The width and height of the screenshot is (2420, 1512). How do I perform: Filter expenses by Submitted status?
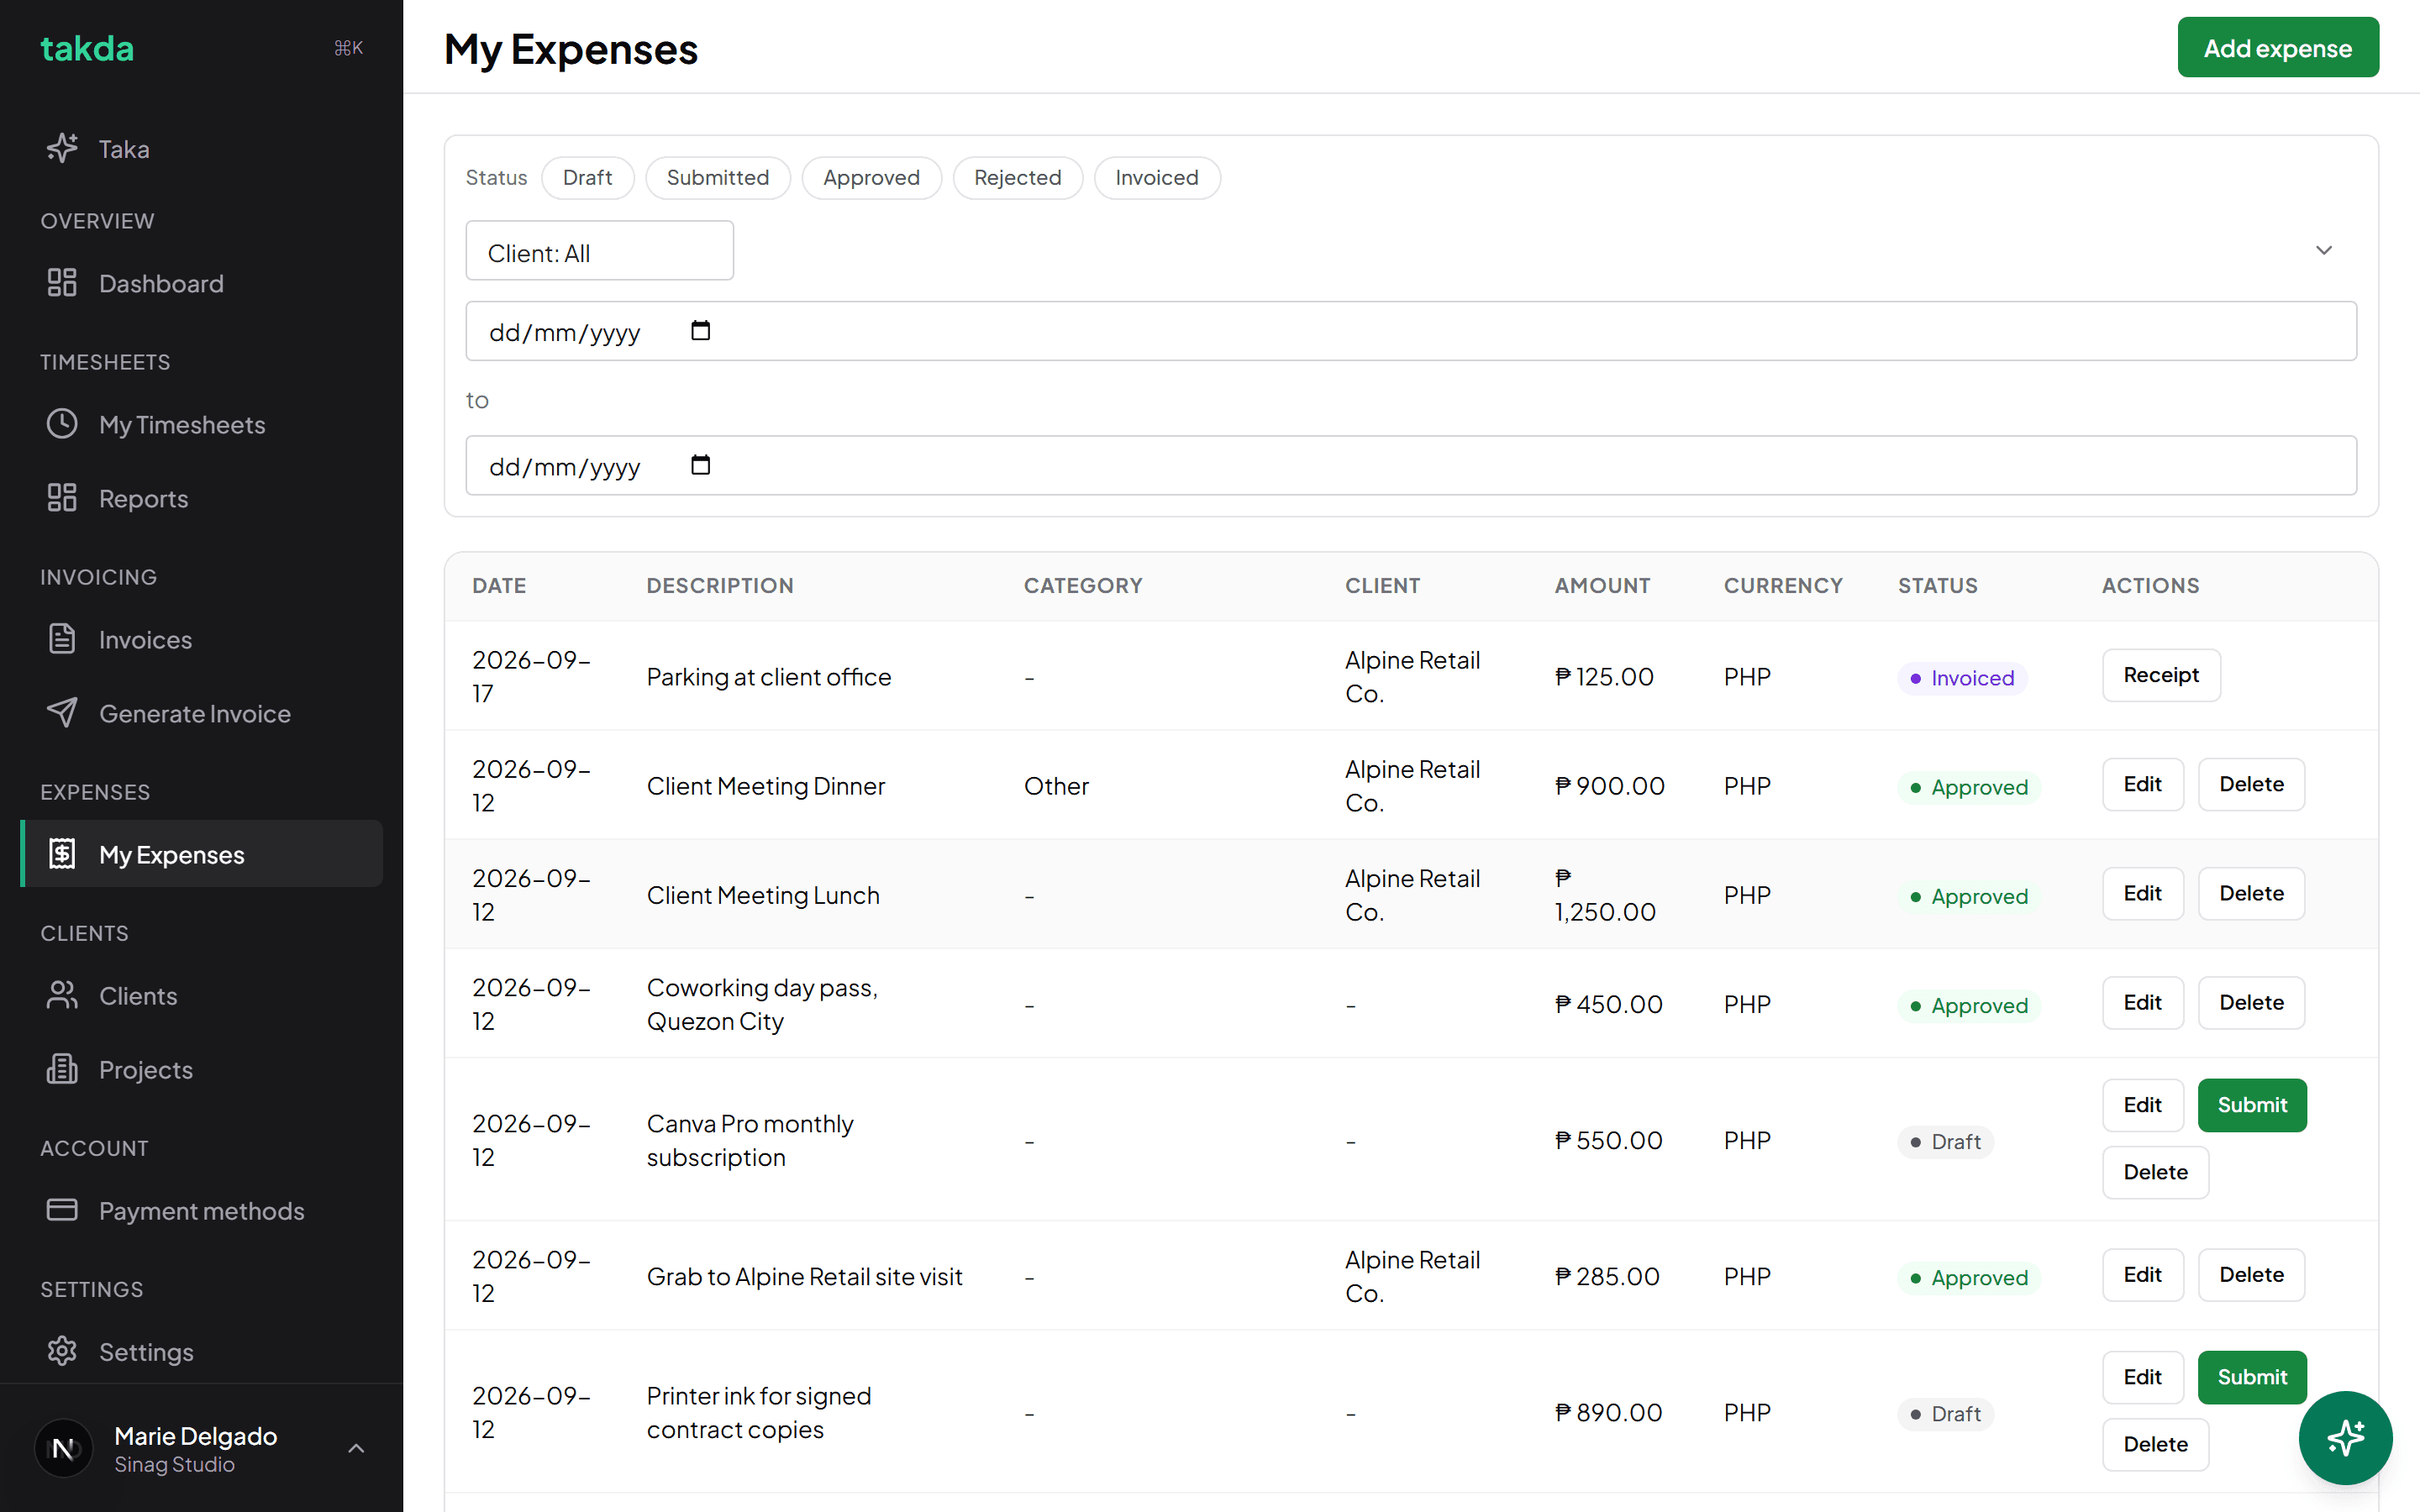(718, 178)
